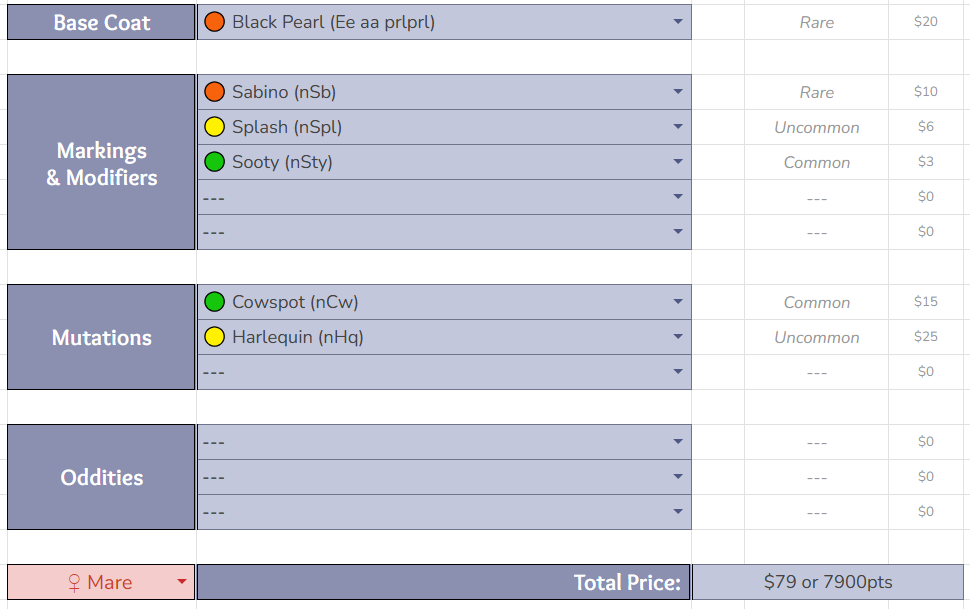
Task: Open the first empty Oddities dropdown
Action: pos(677,442)
